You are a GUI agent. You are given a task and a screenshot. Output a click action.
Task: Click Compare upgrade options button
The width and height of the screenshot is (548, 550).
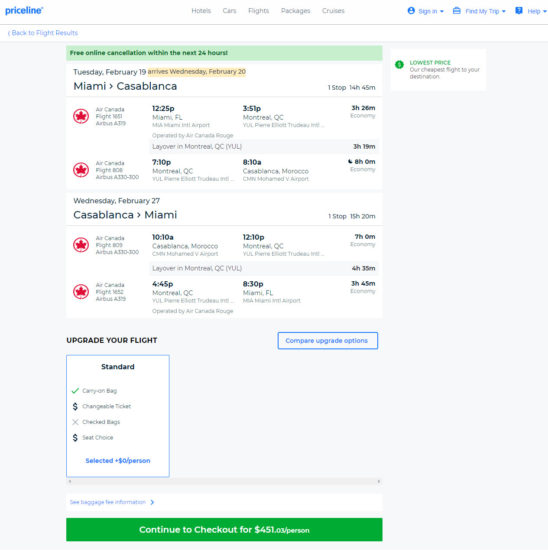click(x=328, y=341)
